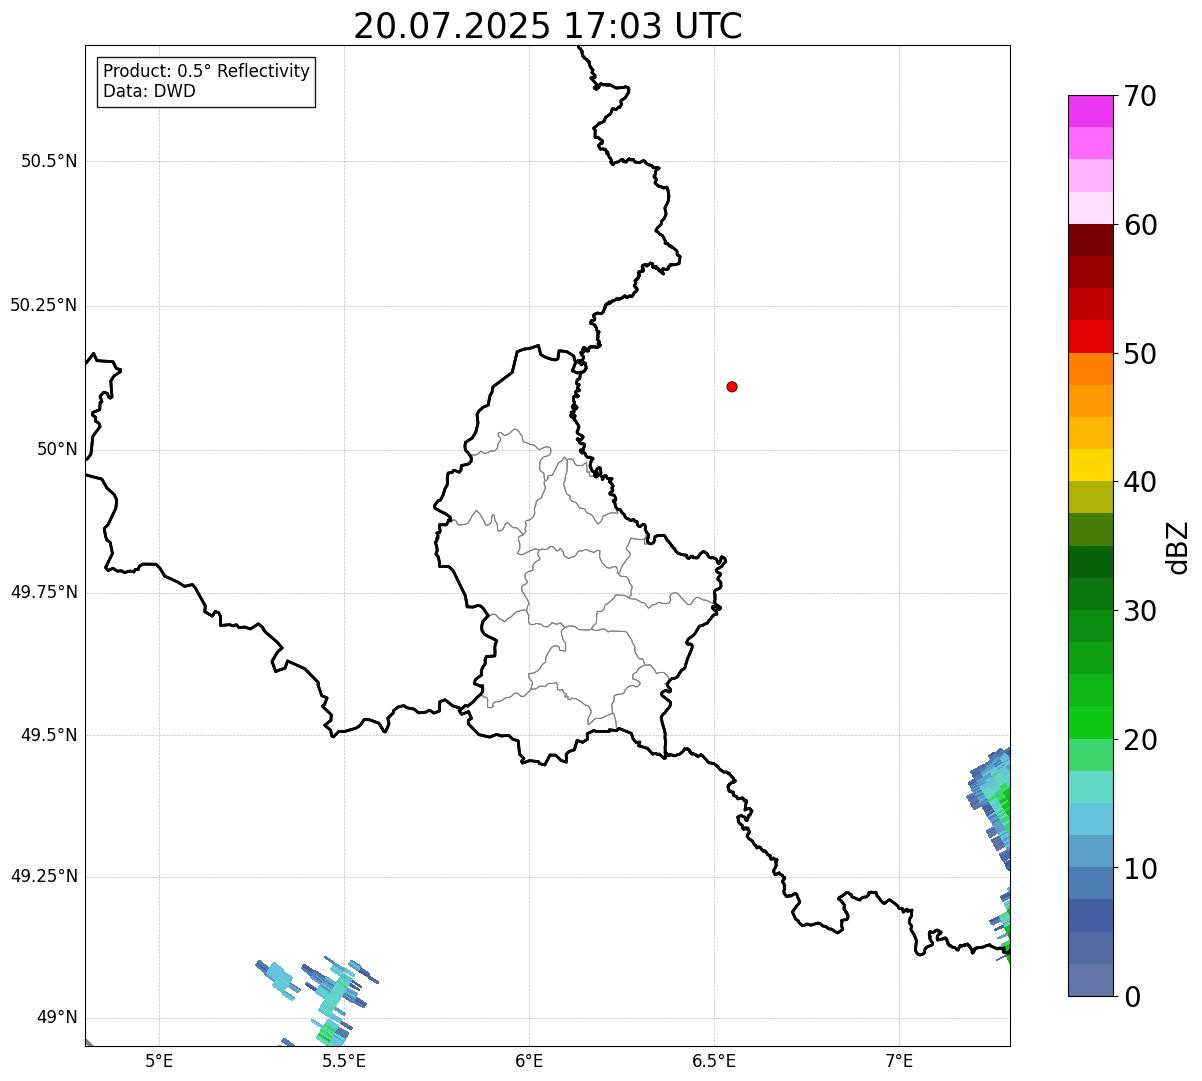
Task: Click the bright green colorbar segment above 20
Action: [x=1090, y=723]
